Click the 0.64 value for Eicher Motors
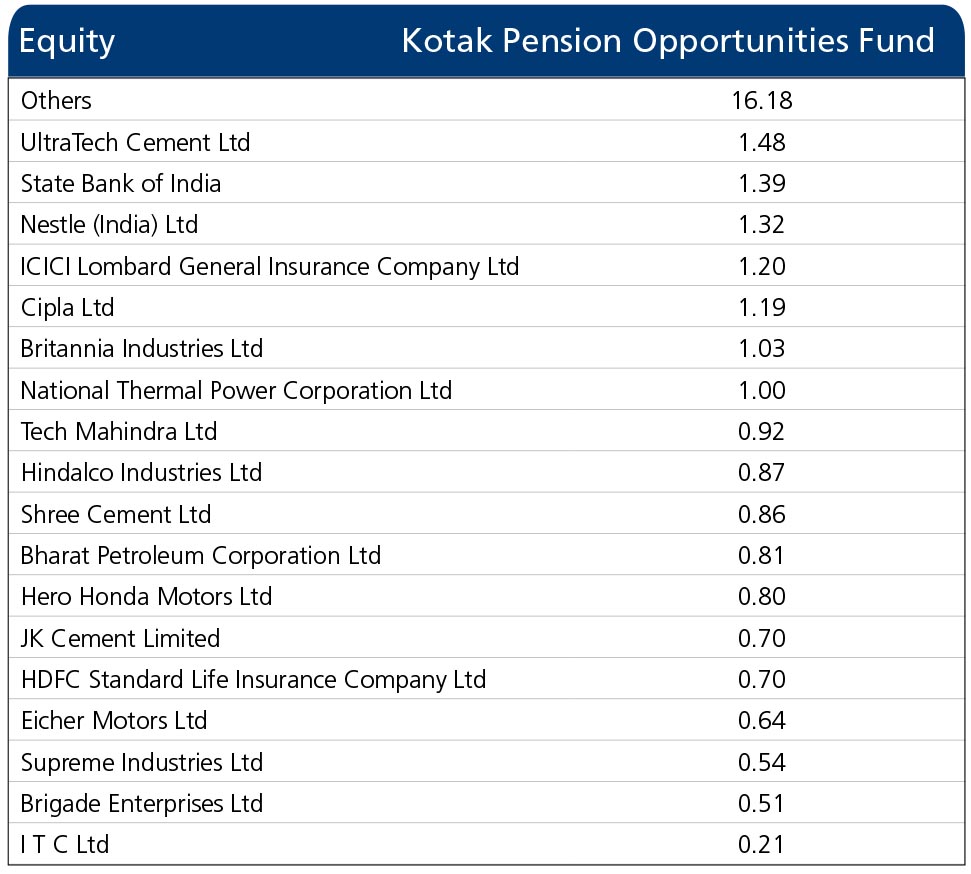971x874 pixels. [762, 720]
